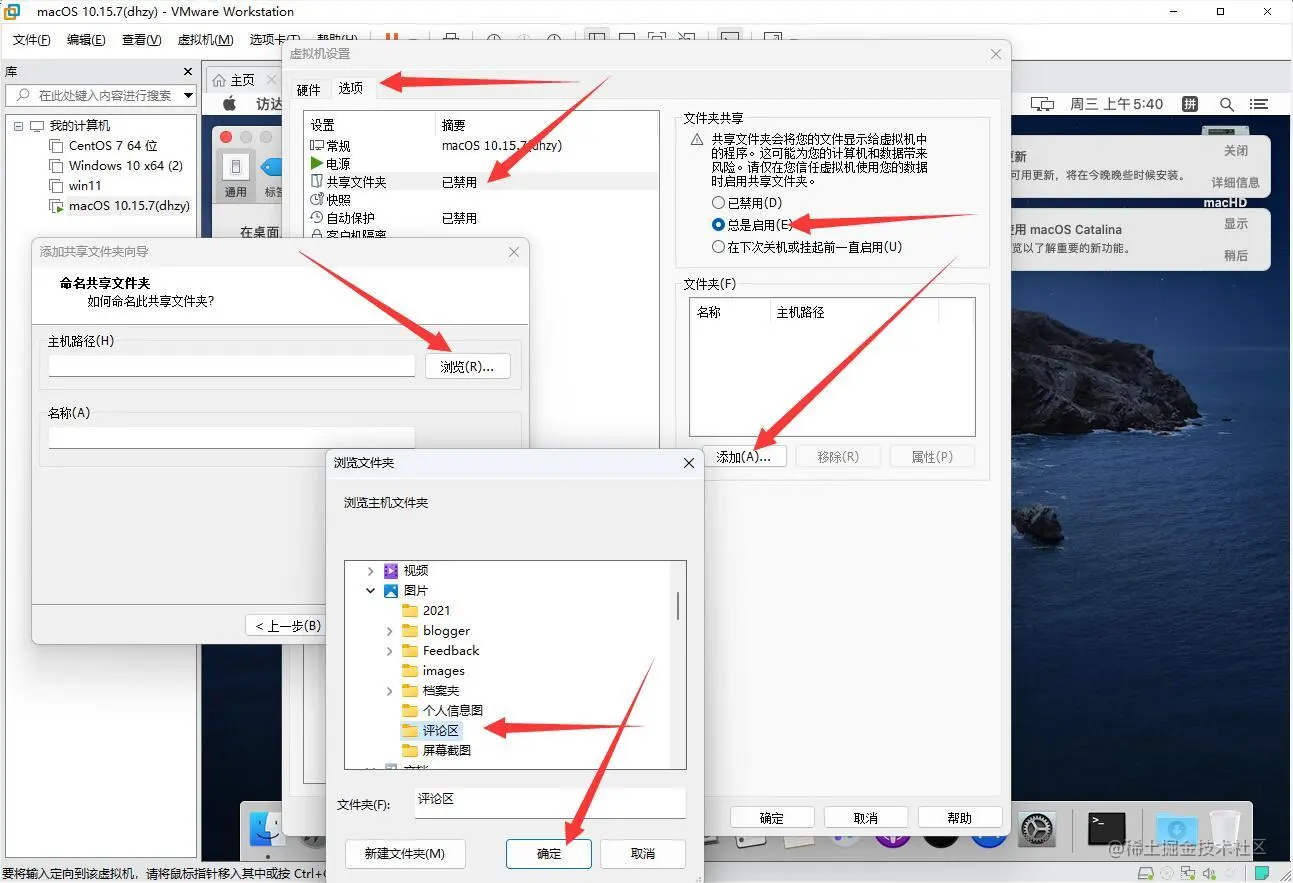This screenshot has height=883, width=1293.
Task: Click the input method icon in the macOS menu bar
Action: pyautogui.click(x=1190, y=104)
